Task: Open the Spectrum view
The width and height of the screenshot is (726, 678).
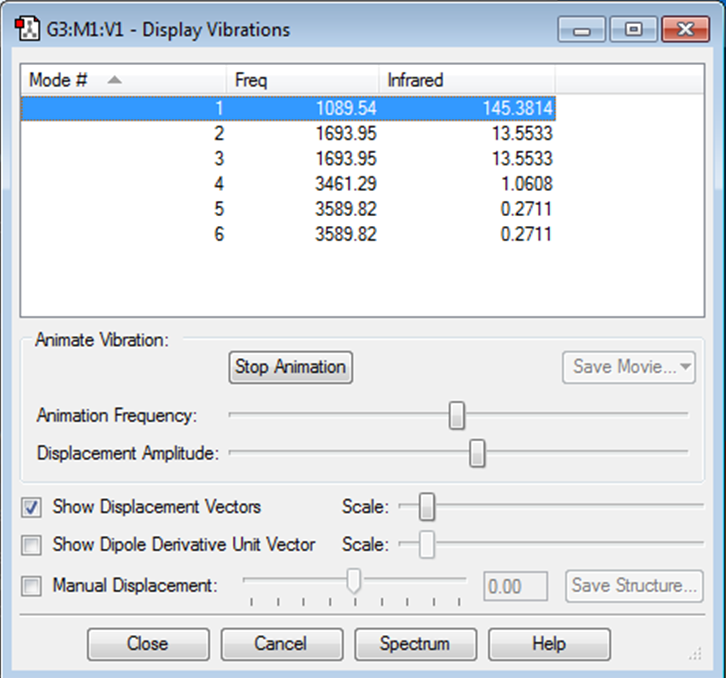Action: (x=416, y=644)
